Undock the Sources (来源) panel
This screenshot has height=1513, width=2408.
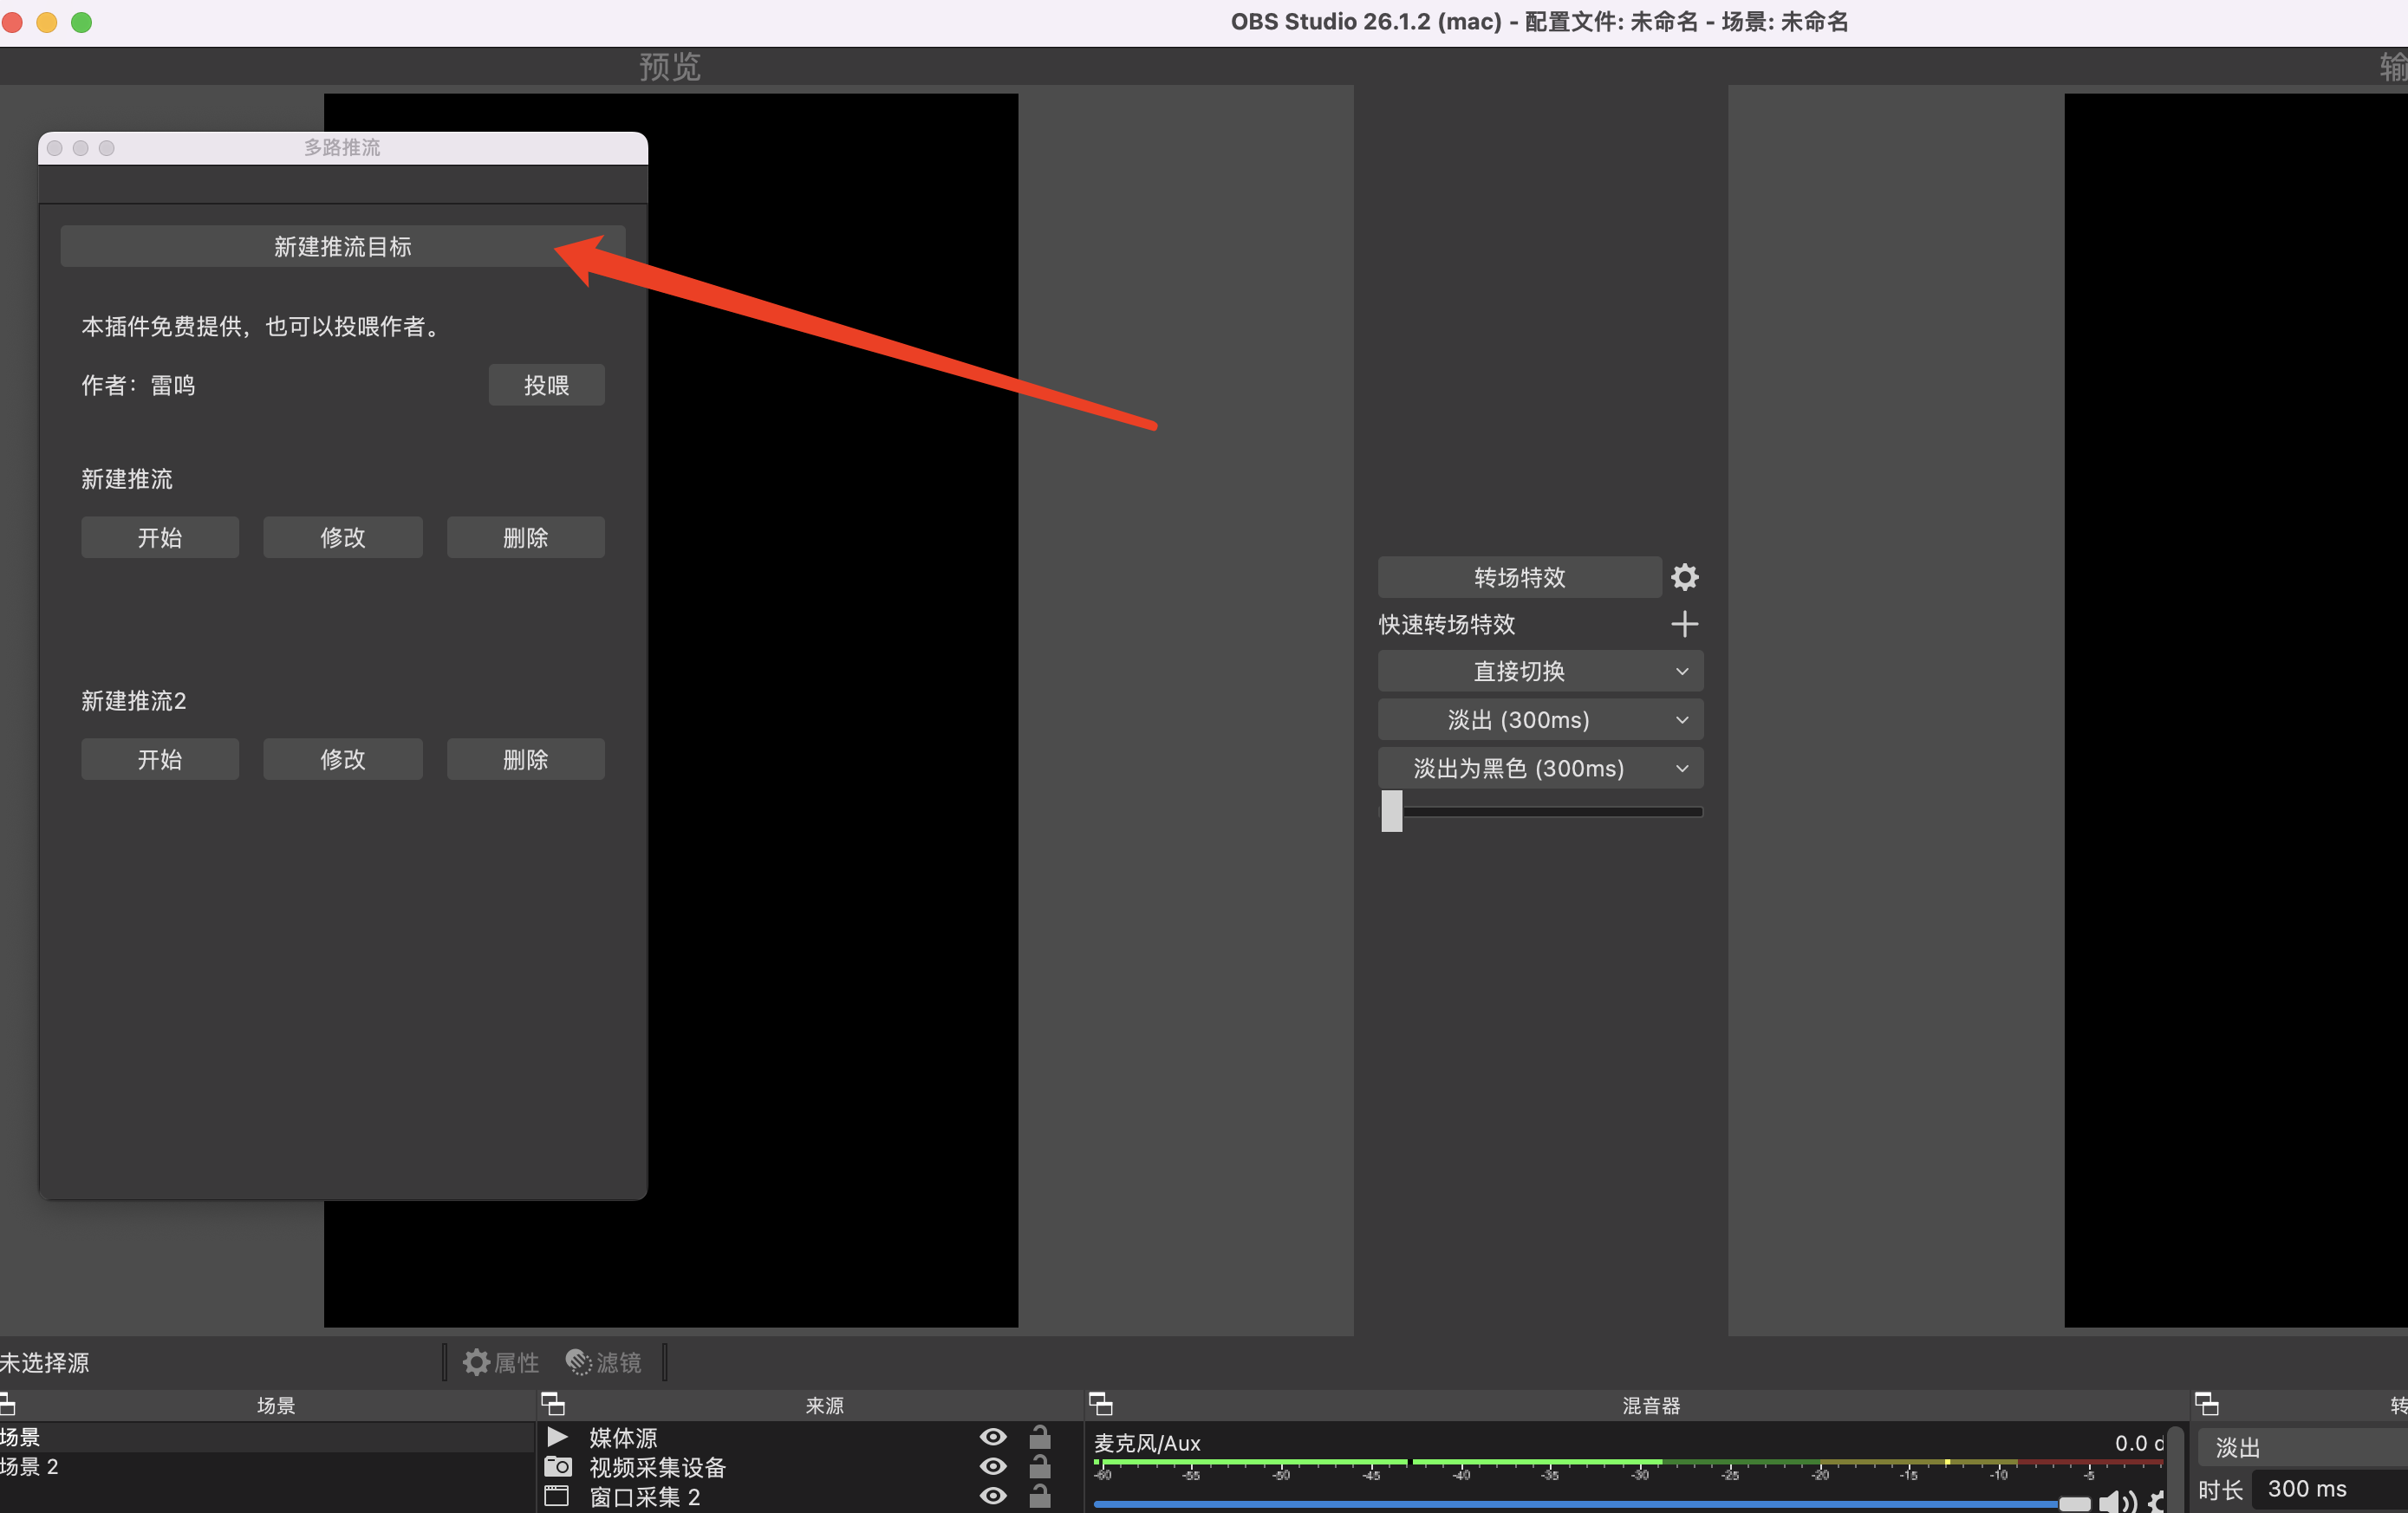(553, 1404)
